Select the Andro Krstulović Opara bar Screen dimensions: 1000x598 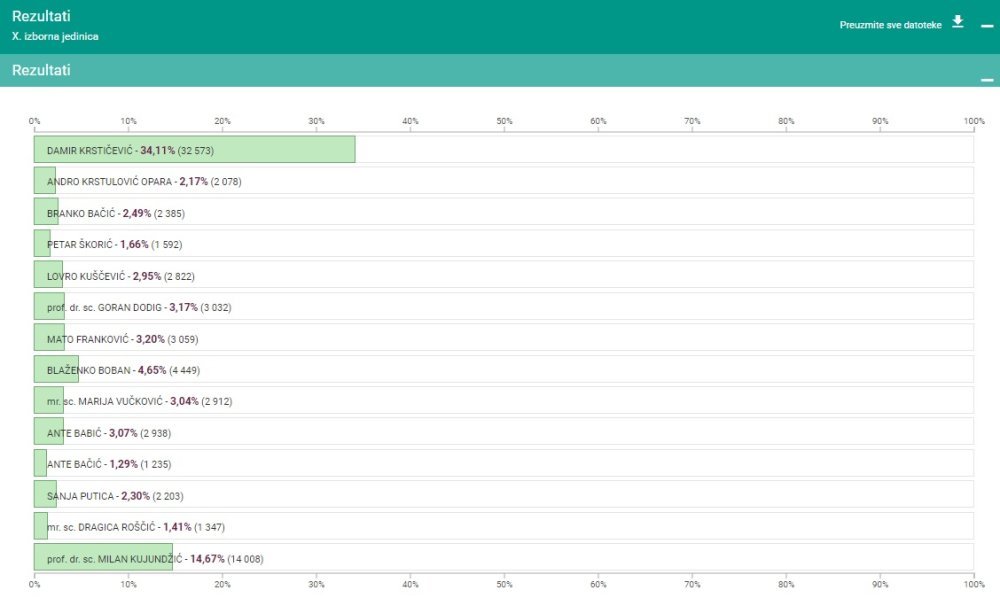(x=45, y=180)
